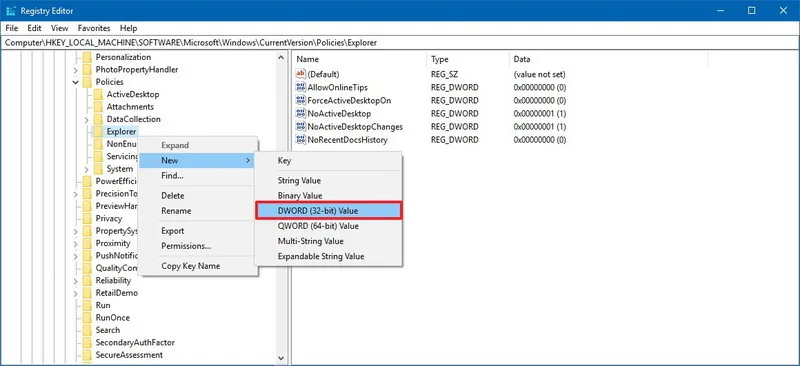Click the Policies folder icon
Screen dimensions: 800x366
87,82
